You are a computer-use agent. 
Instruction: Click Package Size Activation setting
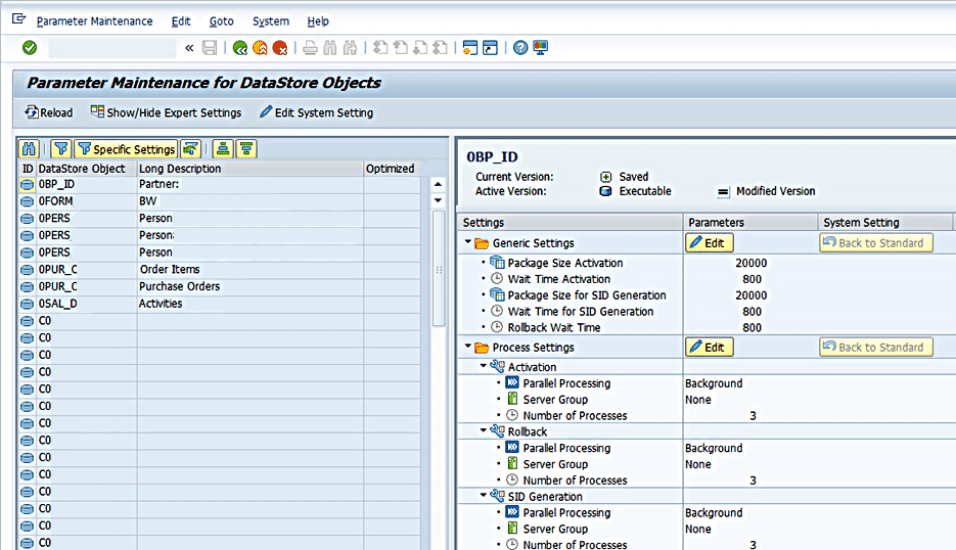[x=565, y=263]
